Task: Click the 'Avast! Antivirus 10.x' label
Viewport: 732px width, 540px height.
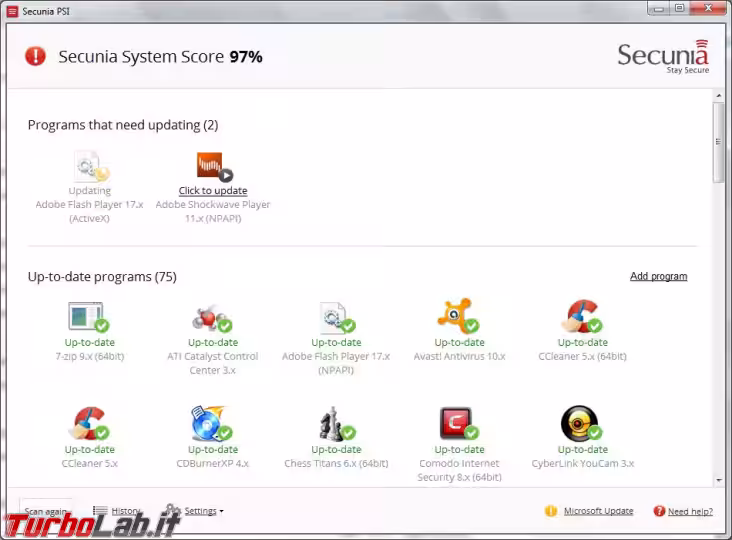Action: pos(459,356)
